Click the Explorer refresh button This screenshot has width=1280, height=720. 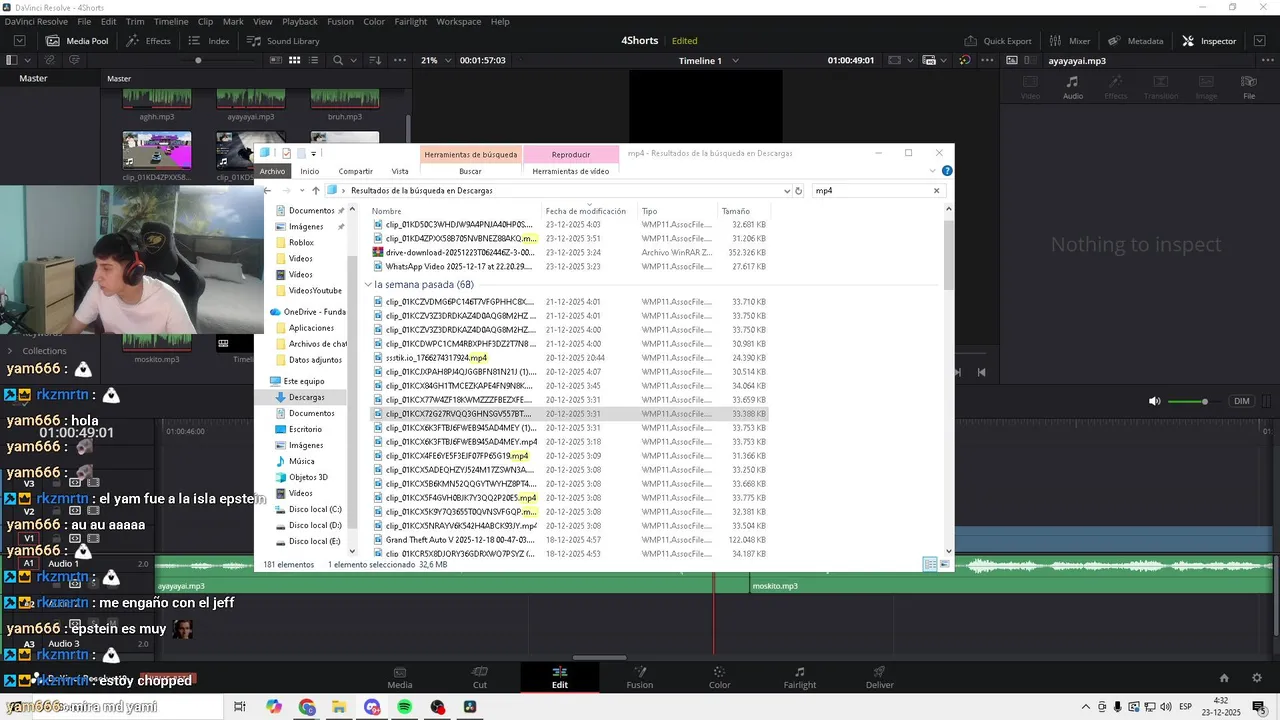798,190
